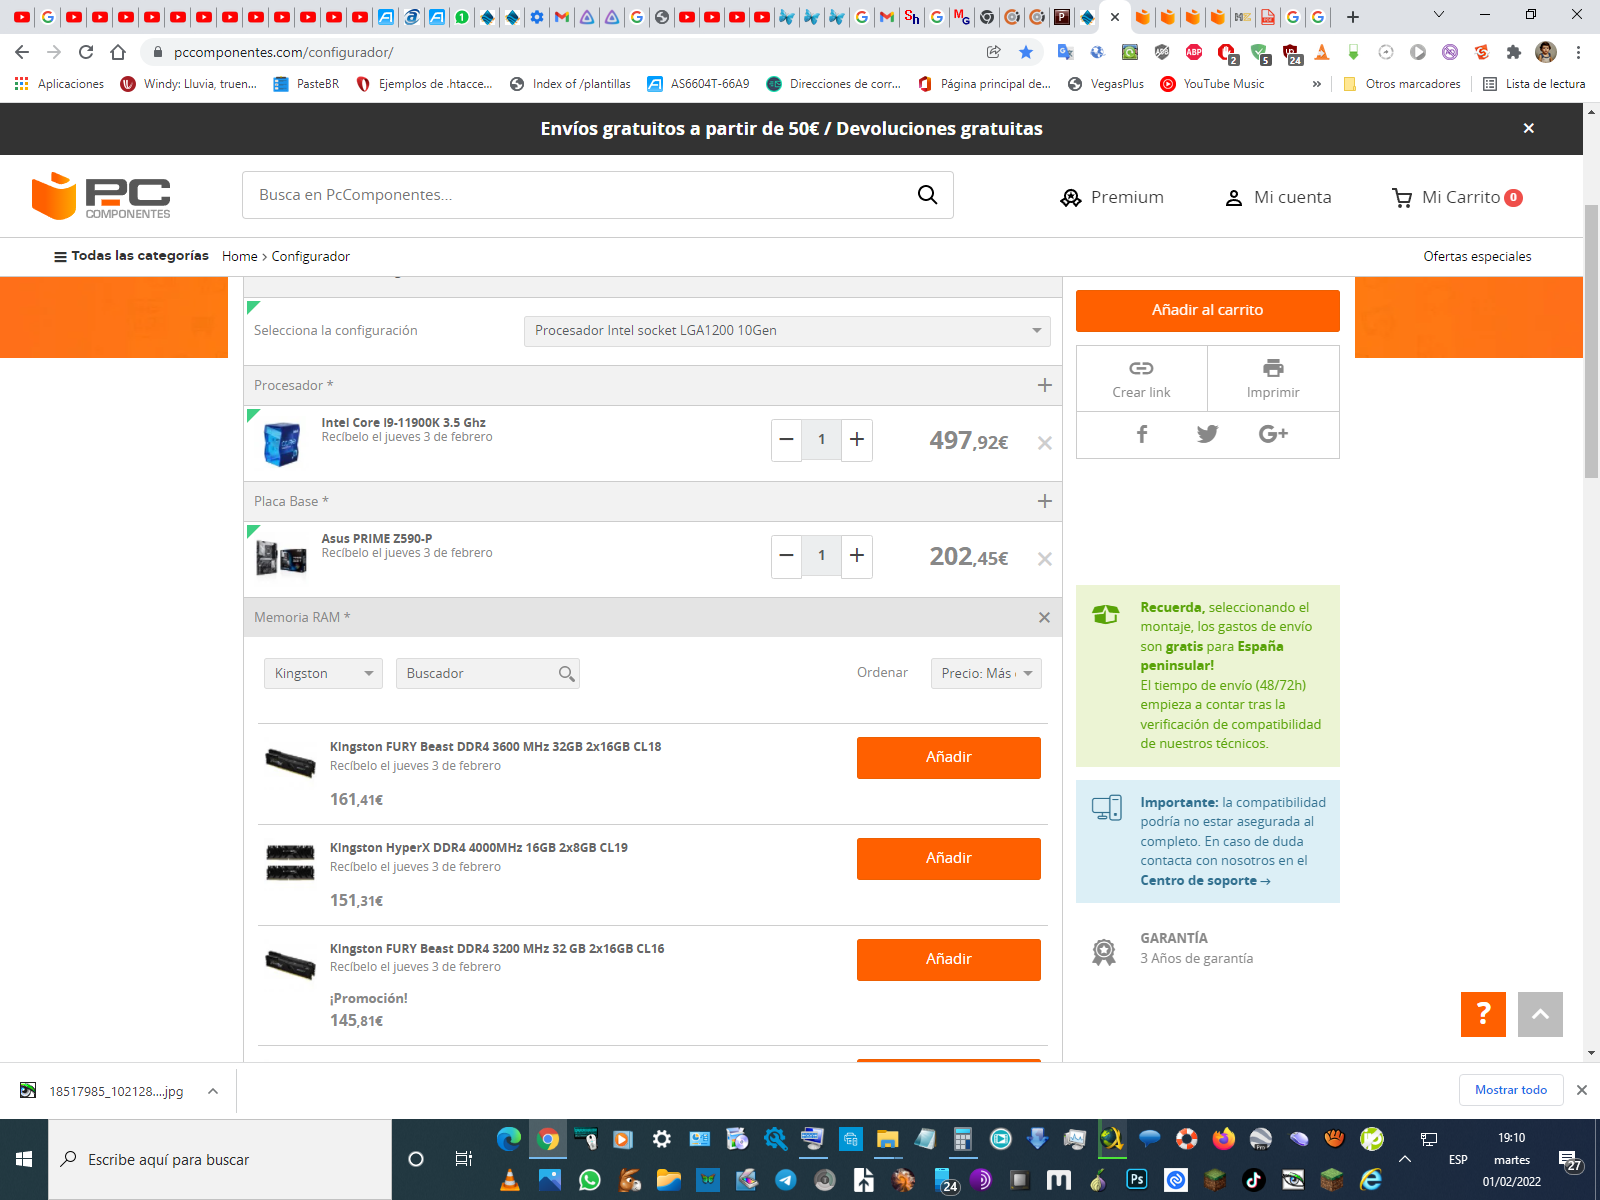
Task: Click the Crear link icon
Action: pyautogui.click(x=1141, y=369)
